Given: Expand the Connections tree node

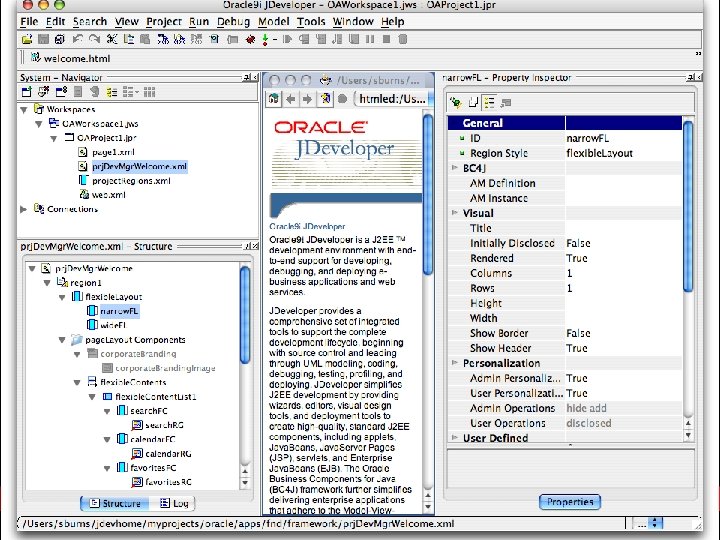Looking at the screenshot, I should [x=23, y=209].
